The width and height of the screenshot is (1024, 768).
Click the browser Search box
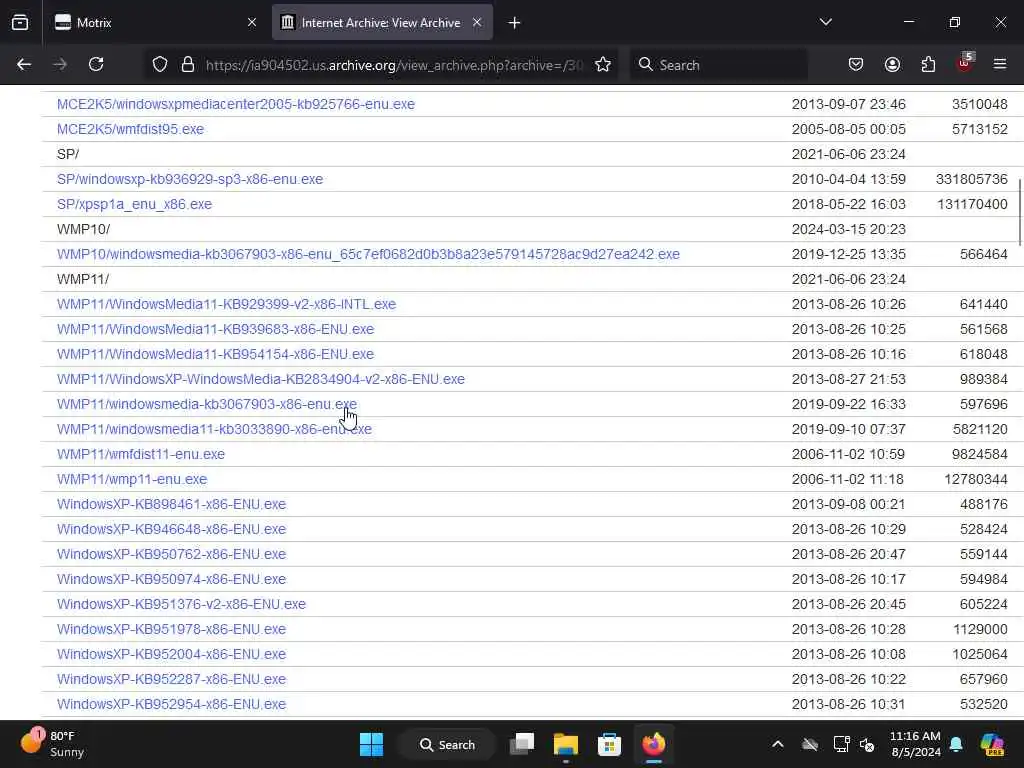point(718,65)
